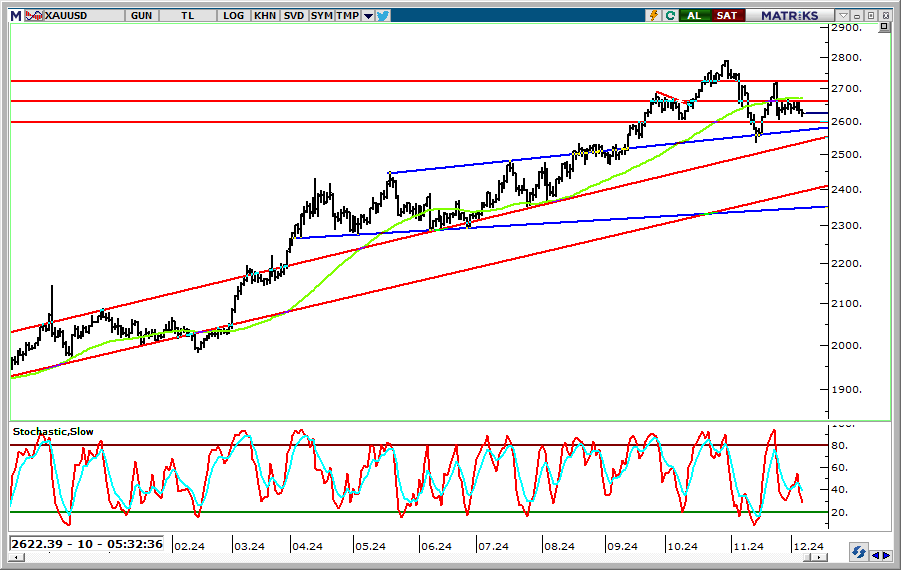
Task: Toggle LOG scale on the chart
Action: coord(234,15)
